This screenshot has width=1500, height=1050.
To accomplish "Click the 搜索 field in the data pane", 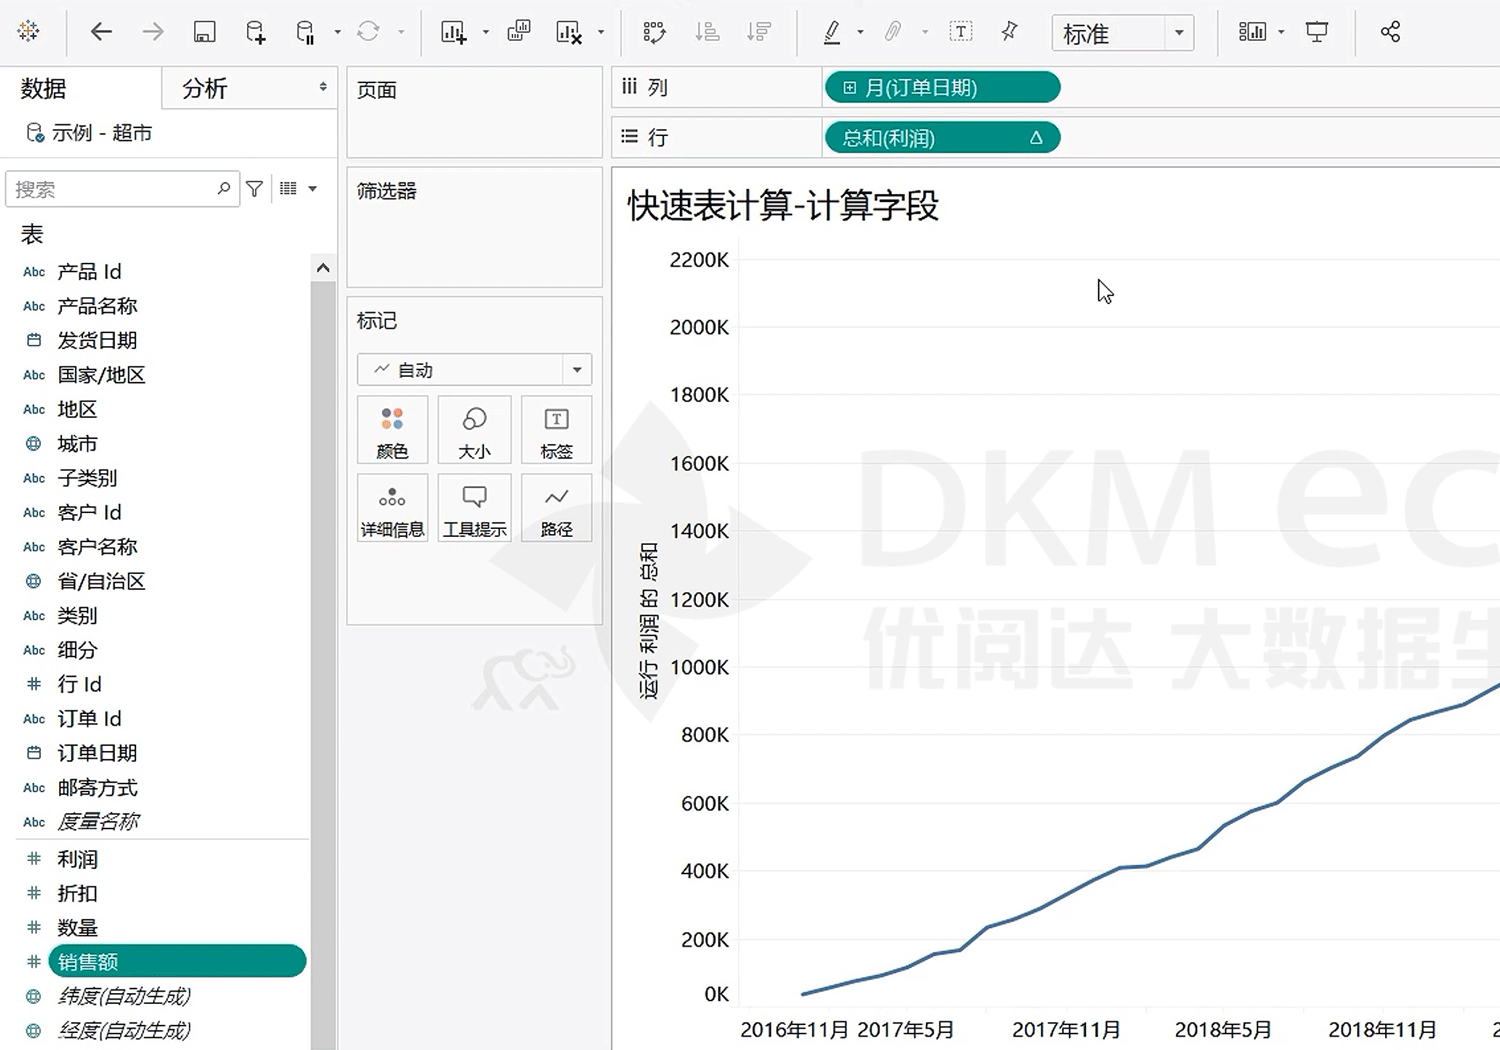I will click(112, 189).
